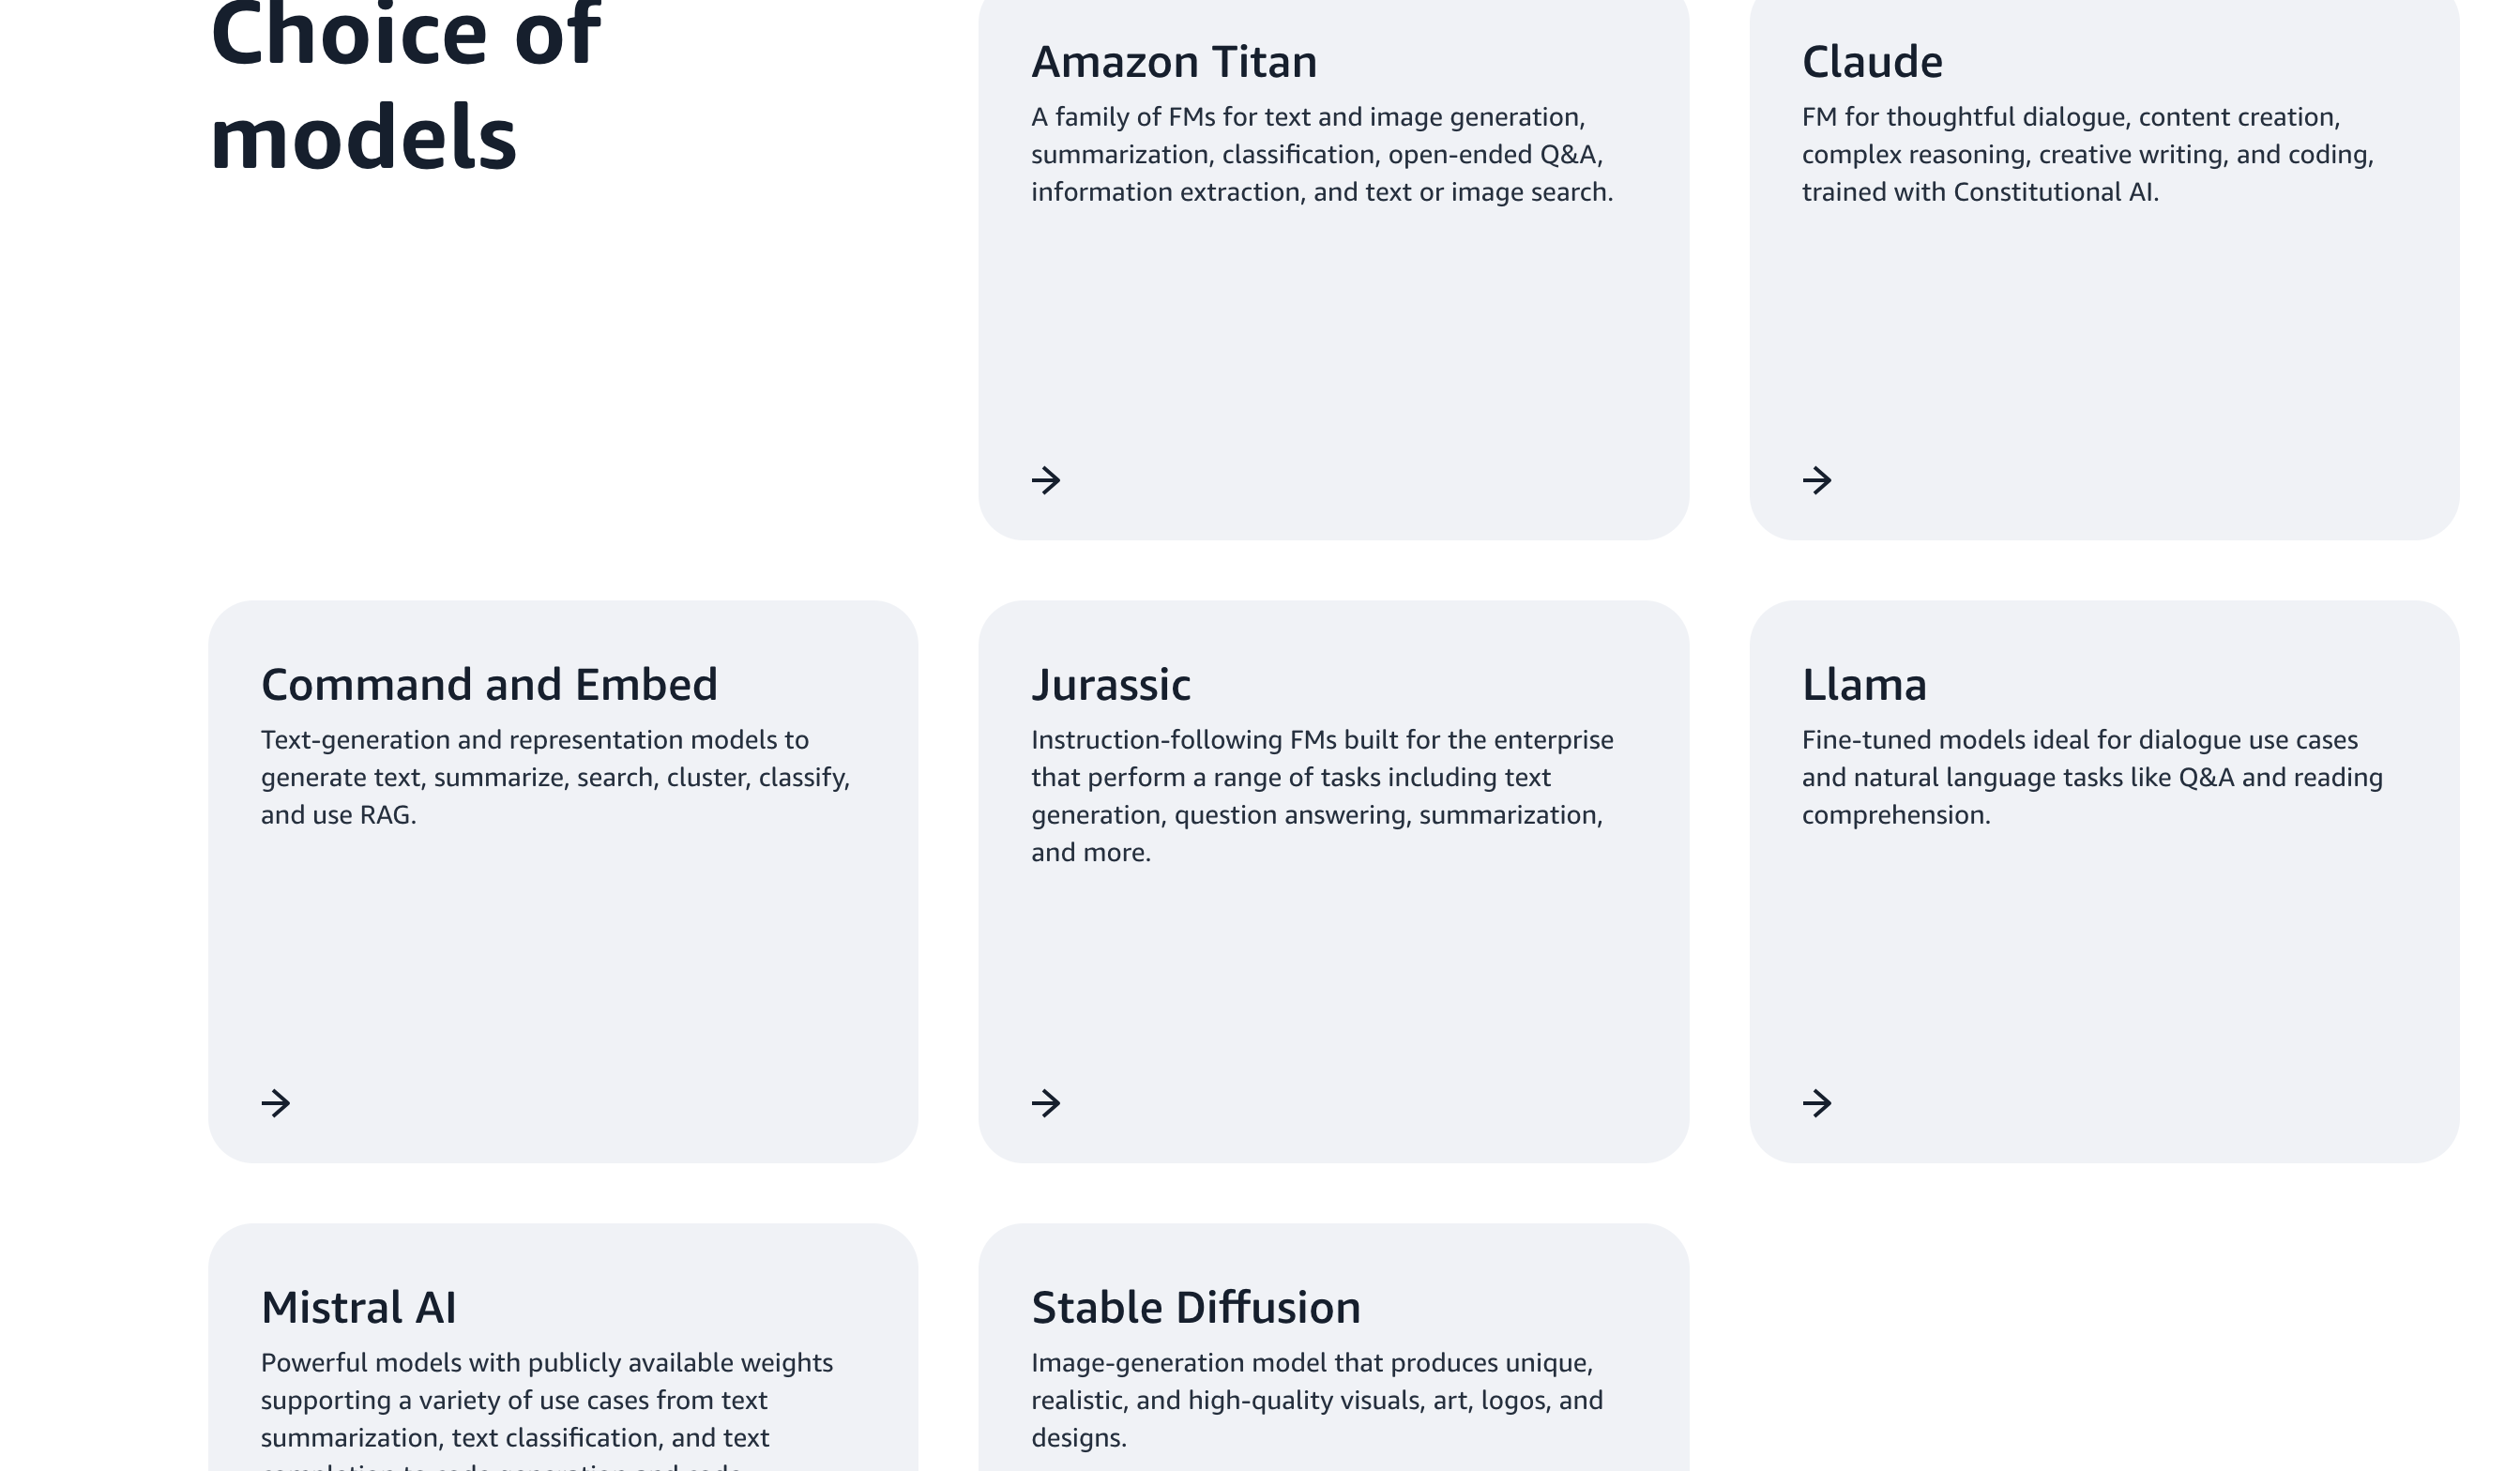Select the Claude model heading
Image resolution: width=2520 pixels, height=1471 pixels.
[x=1872, y=62]
